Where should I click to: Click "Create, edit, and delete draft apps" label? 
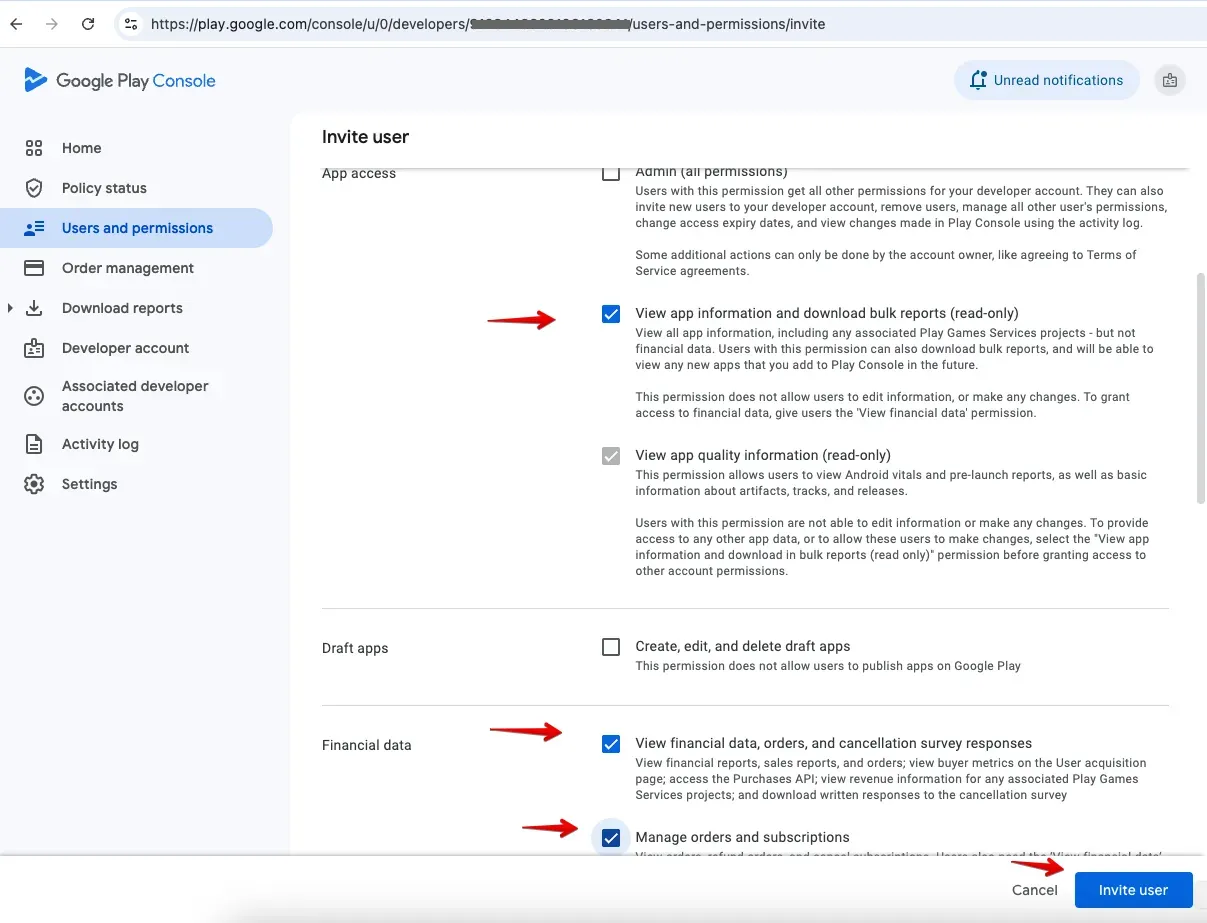[743, 646]
